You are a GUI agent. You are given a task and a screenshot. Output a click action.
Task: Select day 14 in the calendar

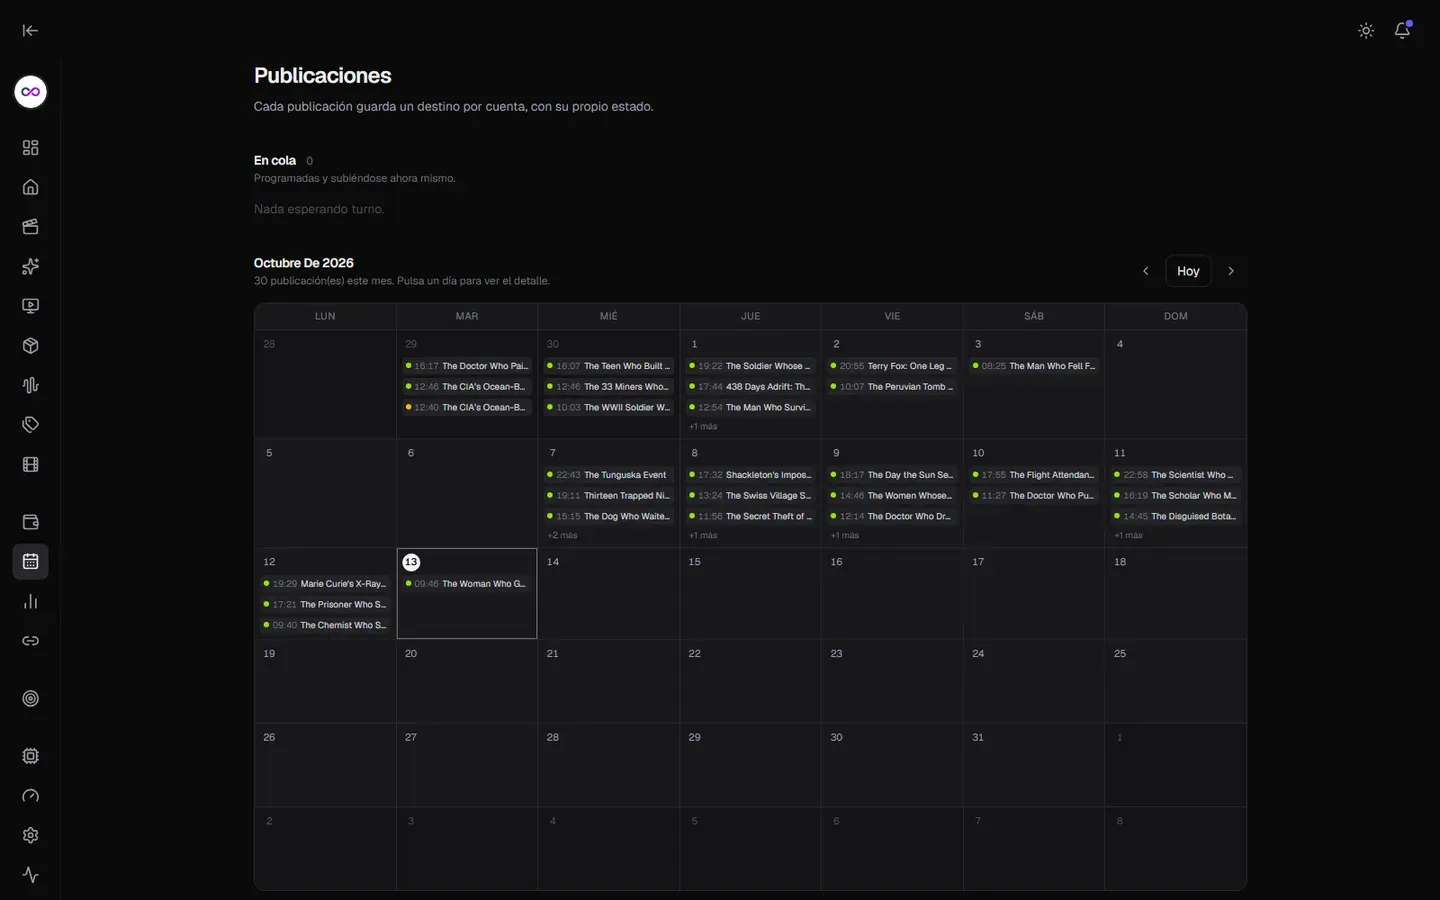[609, 593]
